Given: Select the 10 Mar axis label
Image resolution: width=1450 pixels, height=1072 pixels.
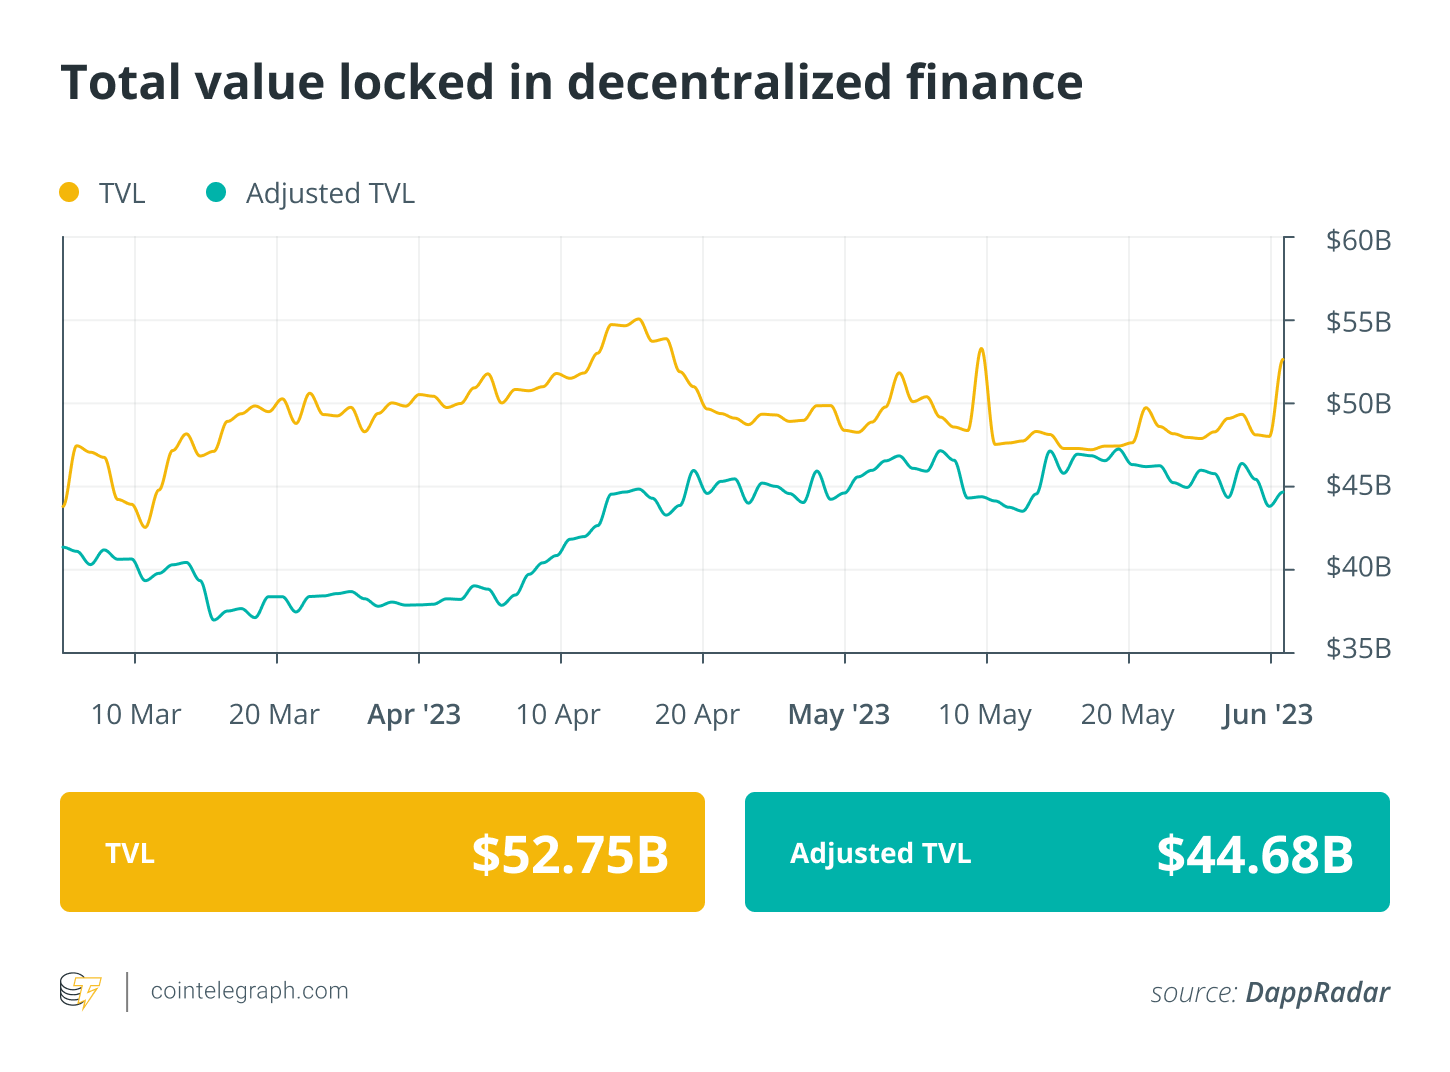Looking at the screenshot, I should click(136, 715).
